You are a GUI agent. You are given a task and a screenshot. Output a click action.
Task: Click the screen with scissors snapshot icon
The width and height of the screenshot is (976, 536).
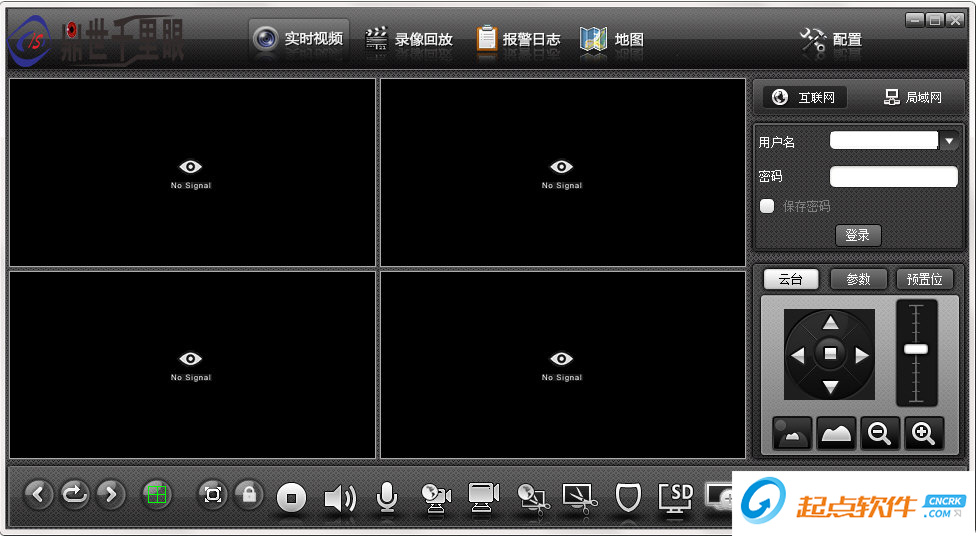point(580,498)
